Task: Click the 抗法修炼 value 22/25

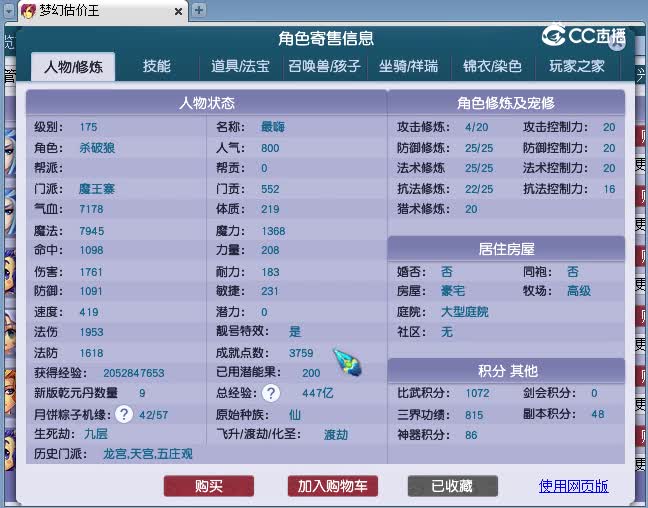Action: 479,189
